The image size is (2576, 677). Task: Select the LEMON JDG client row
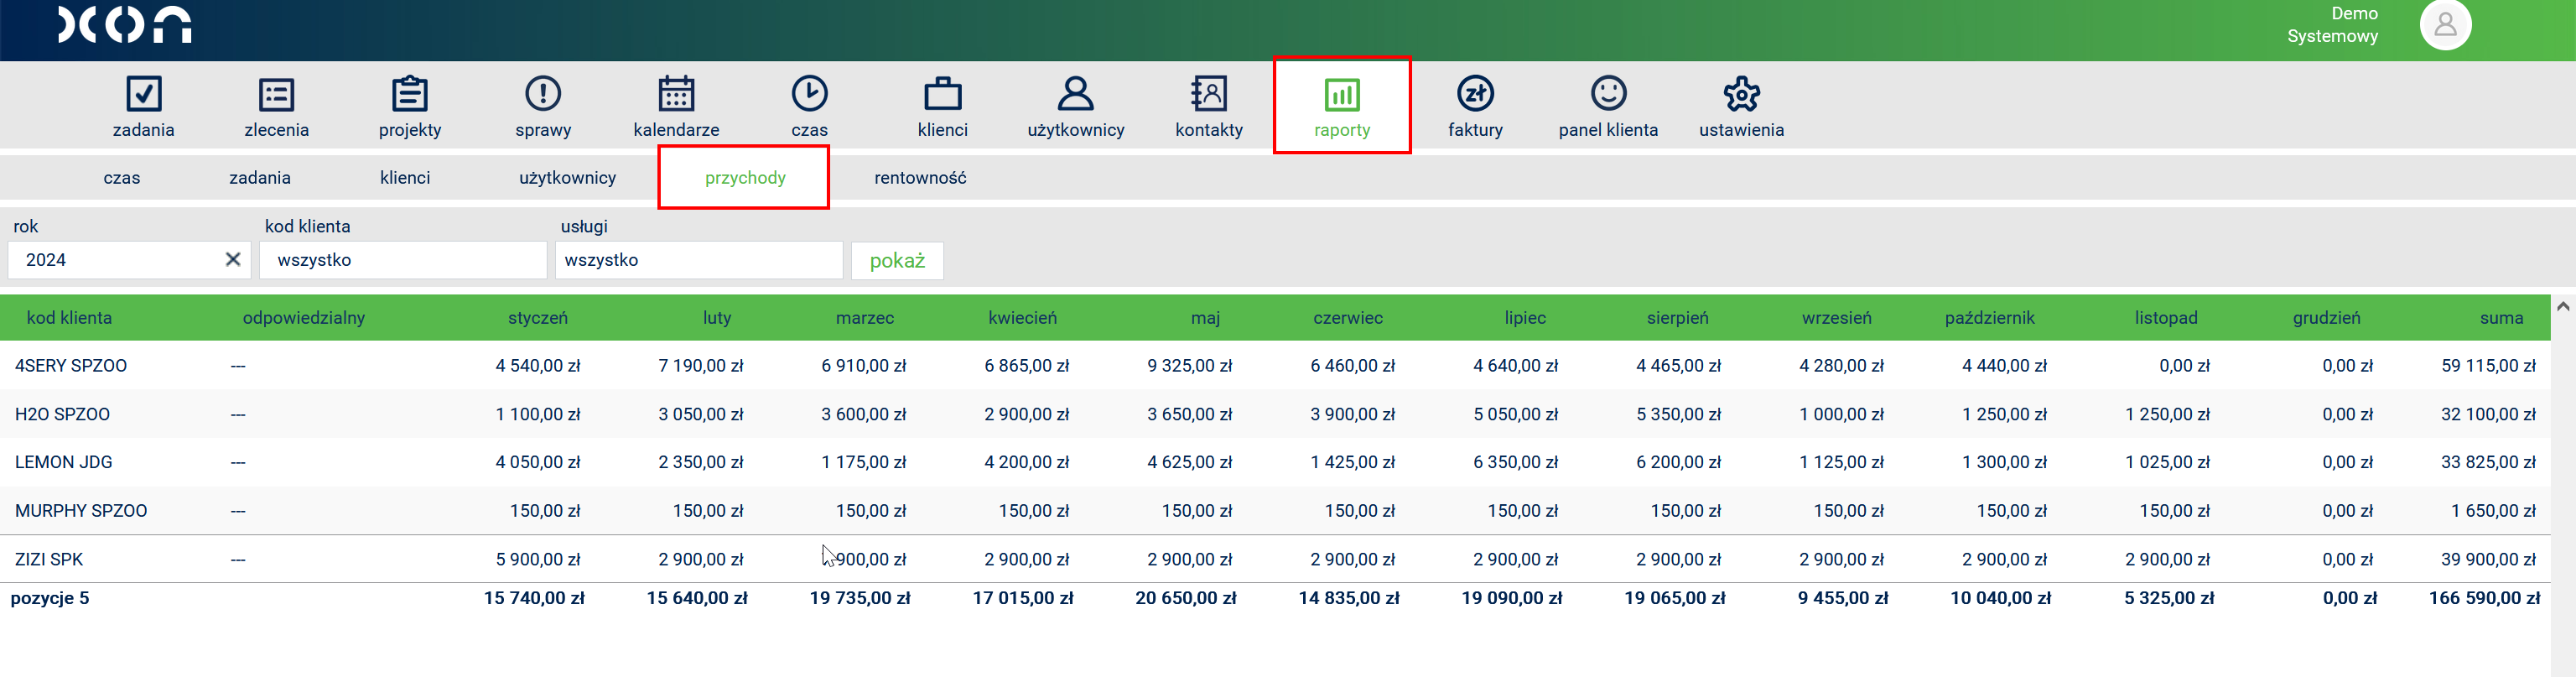[1275, 462]
